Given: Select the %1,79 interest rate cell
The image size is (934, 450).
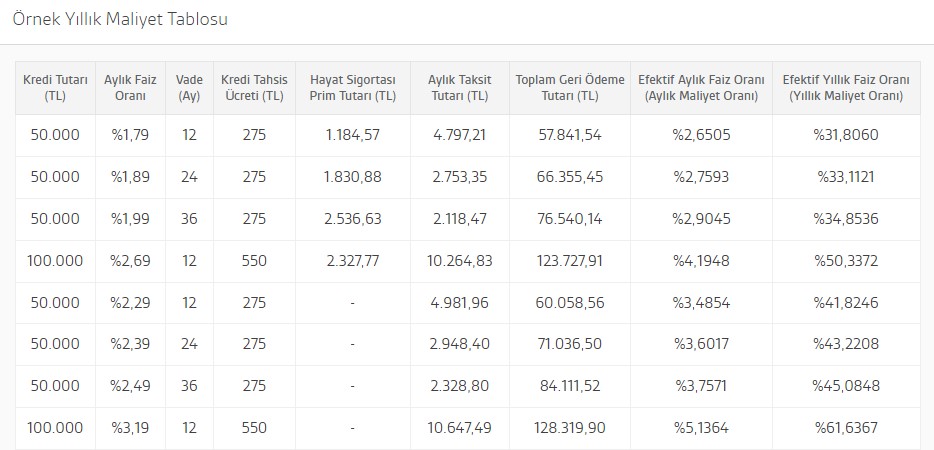Looking at the screenshot, I should [x=130, y=135].
